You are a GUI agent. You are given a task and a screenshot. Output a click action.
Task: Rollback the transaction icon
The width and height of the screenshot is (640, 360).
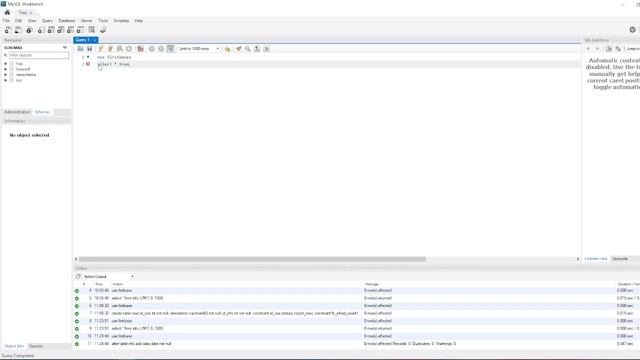point(161,49)
